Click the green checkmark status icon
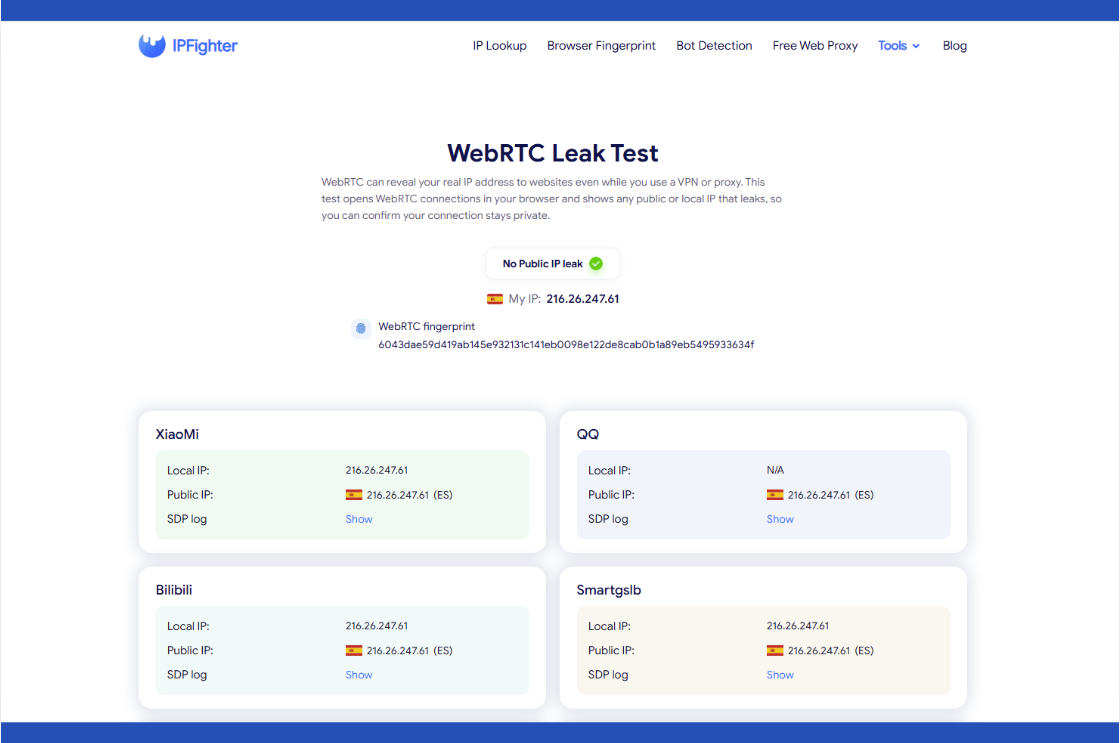Image resolution: width=1120 pixels, height=743 pixels. [596, 264]
